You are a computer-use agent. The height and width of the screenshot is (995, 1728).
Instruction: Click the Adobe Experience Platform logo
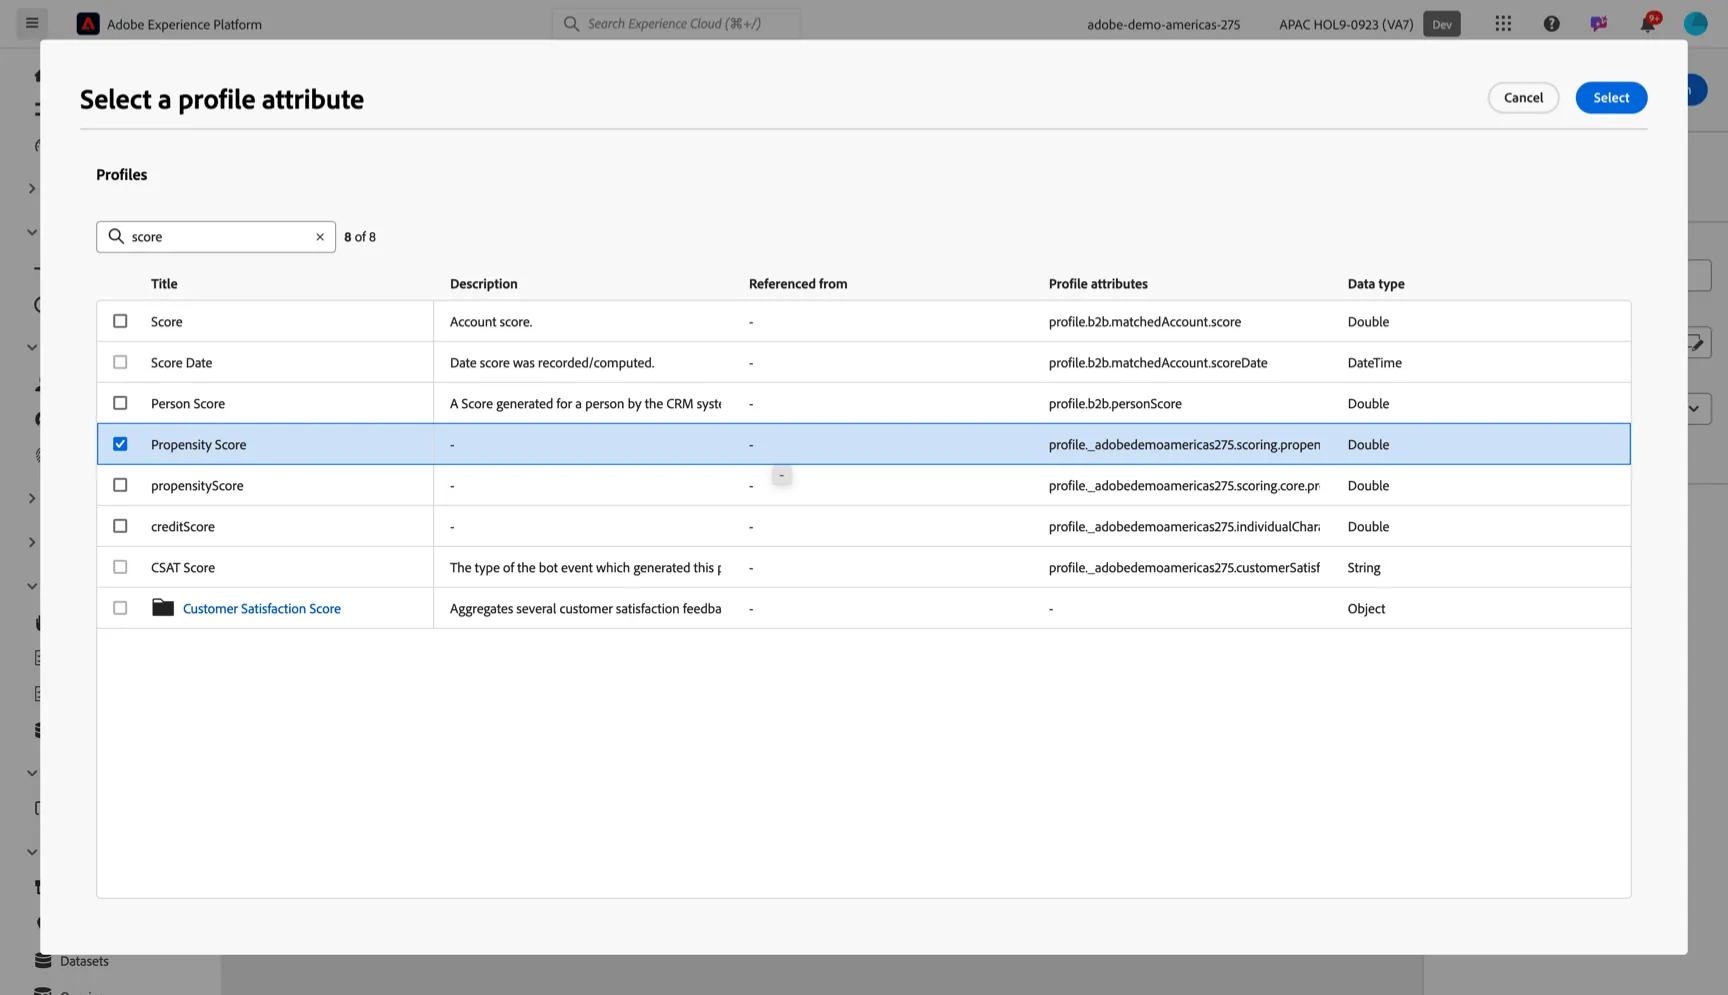(x=88, y=24)
